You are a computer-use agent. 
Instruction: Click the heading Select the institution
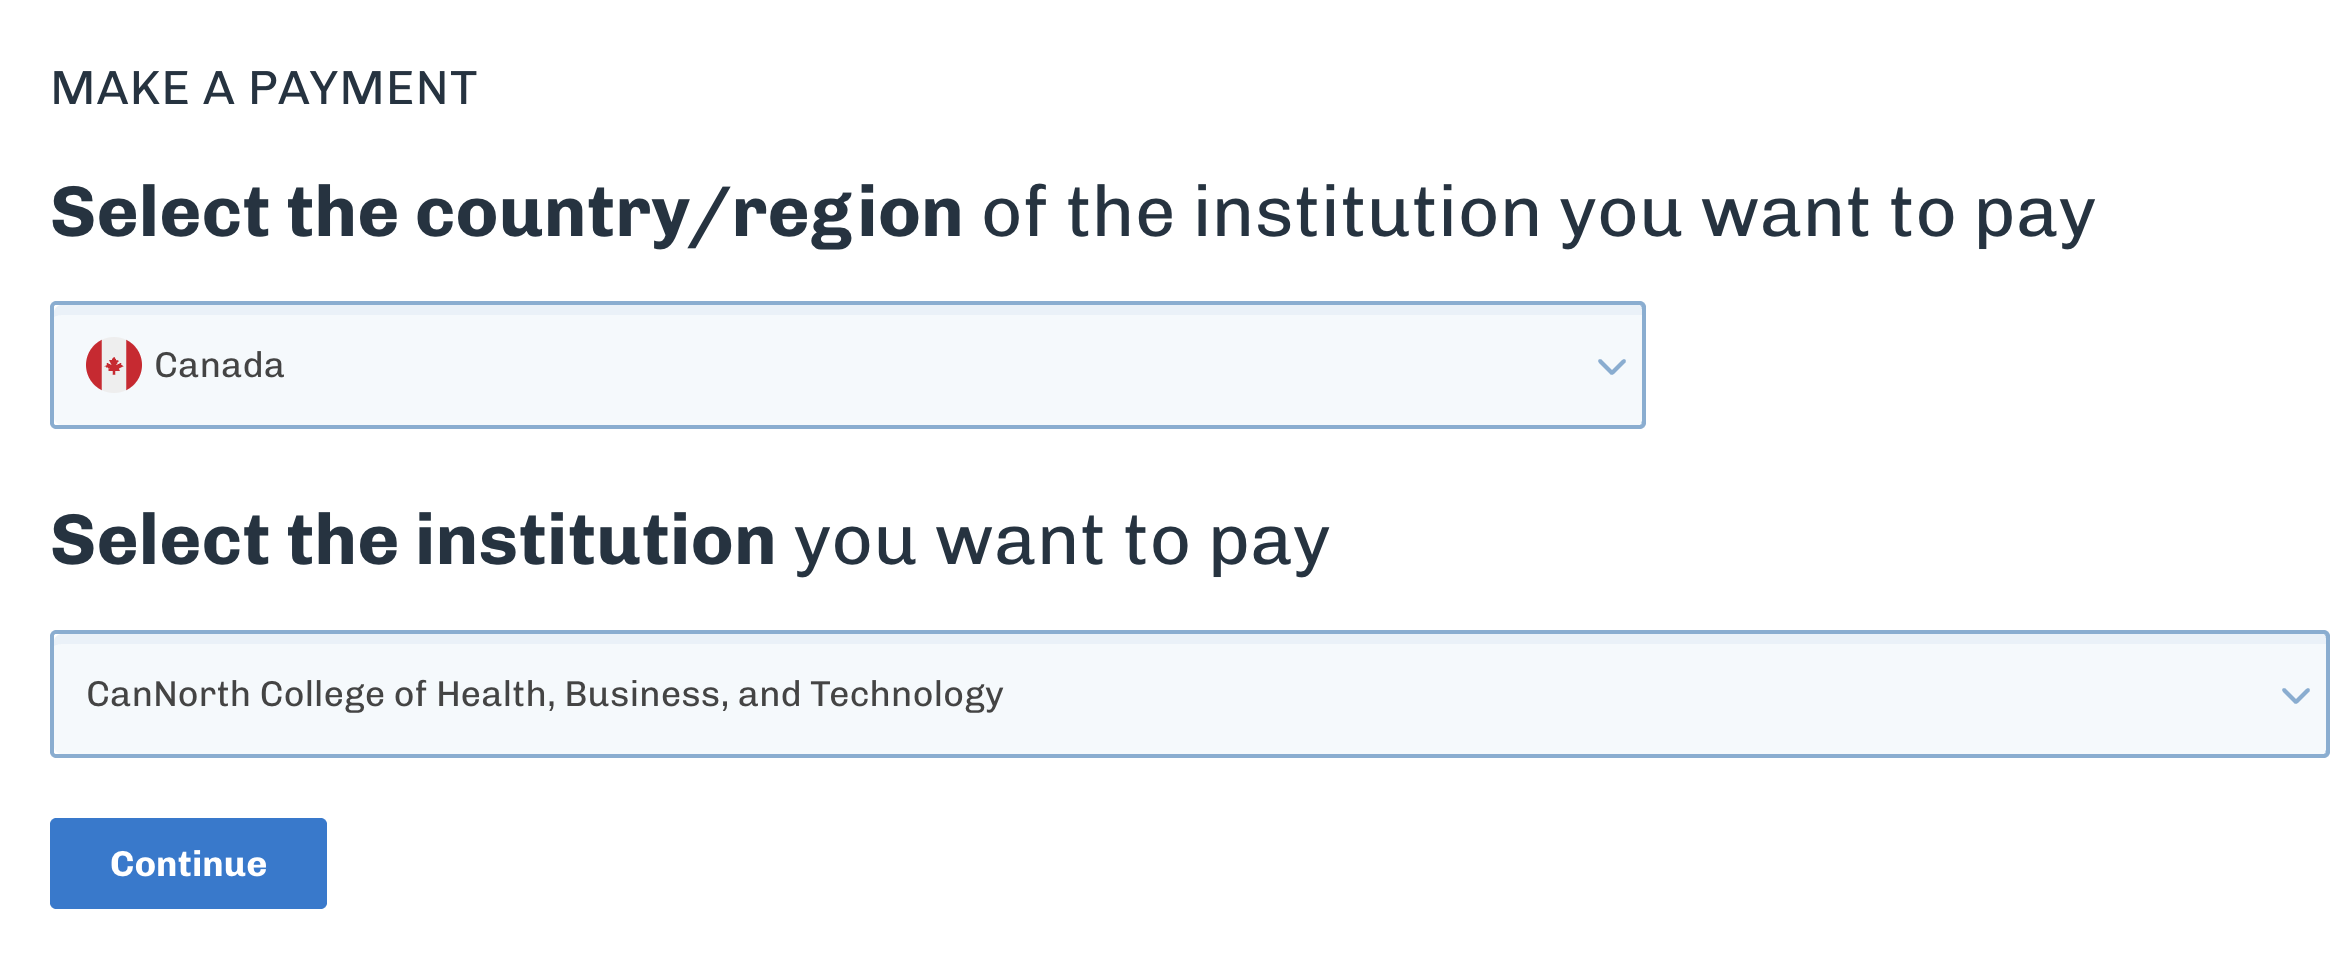pos(692,538)
